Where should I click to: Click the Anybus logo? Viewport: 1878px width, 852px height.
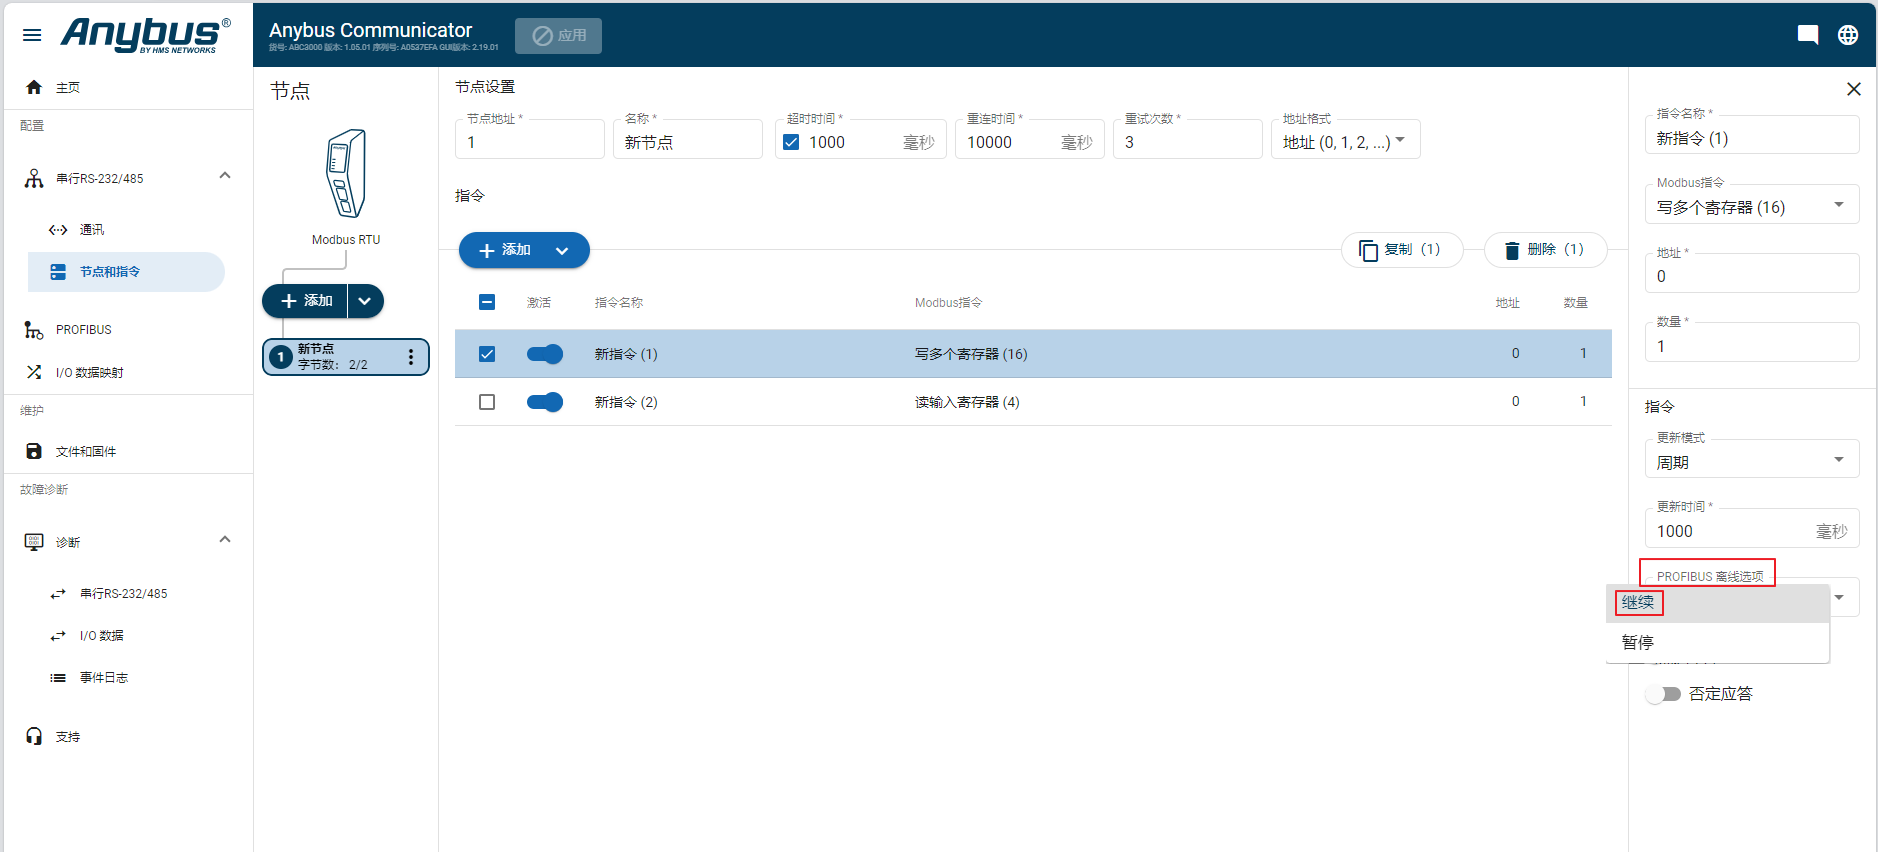(146, 35)
